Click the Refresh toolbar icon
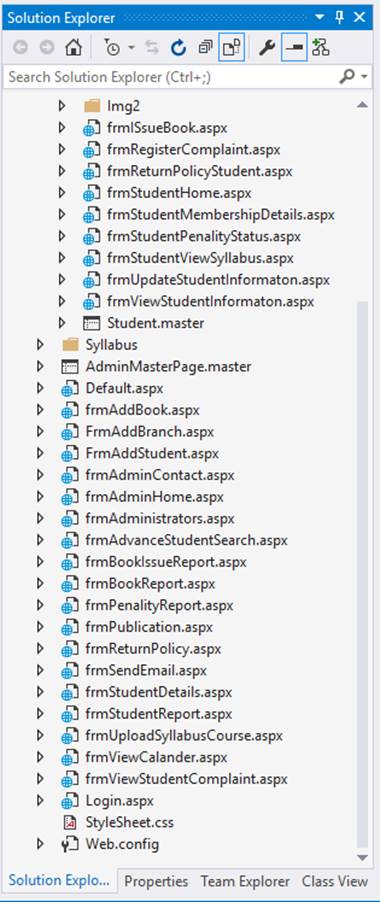The width and height of the screenshot is (380, 902). point(179,48)
